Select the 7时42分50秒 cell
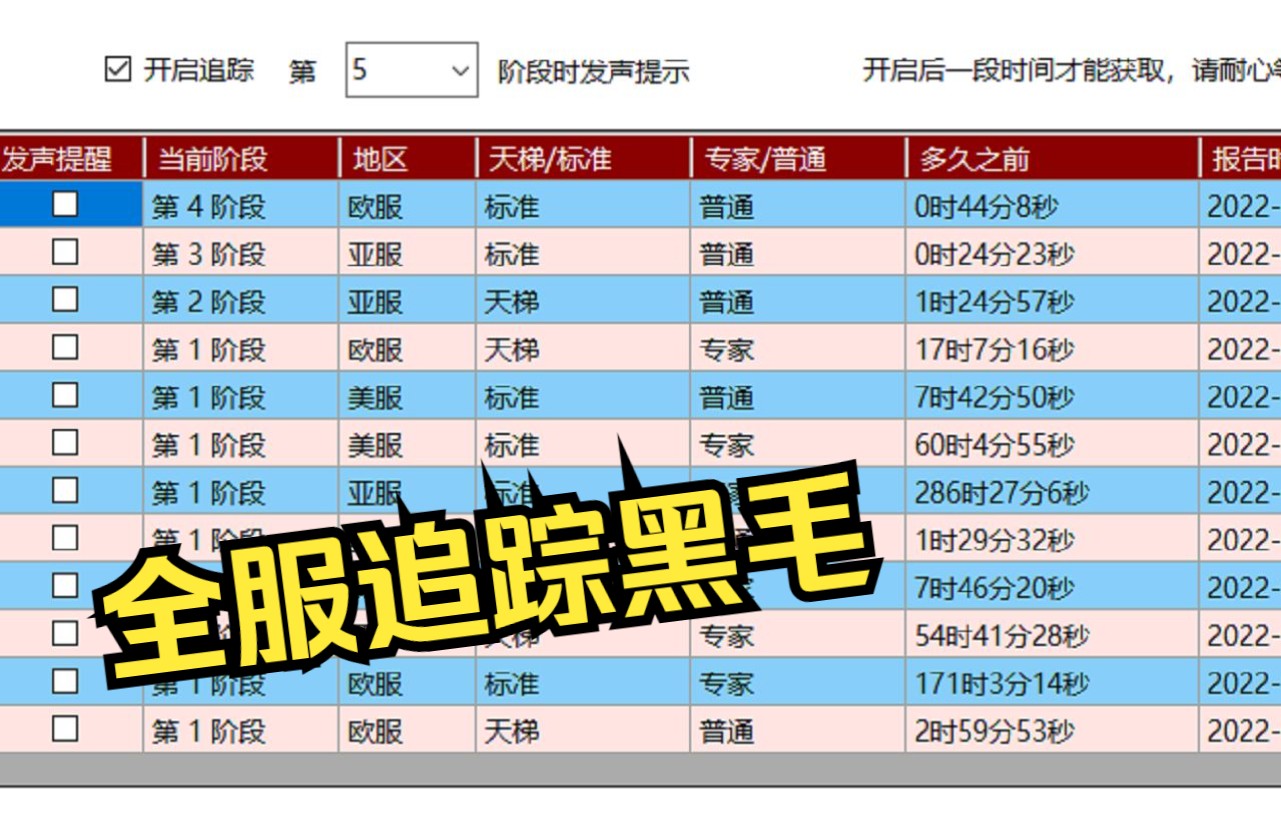The height and width of the screenshot is (815, 1281). (1052, 397)
